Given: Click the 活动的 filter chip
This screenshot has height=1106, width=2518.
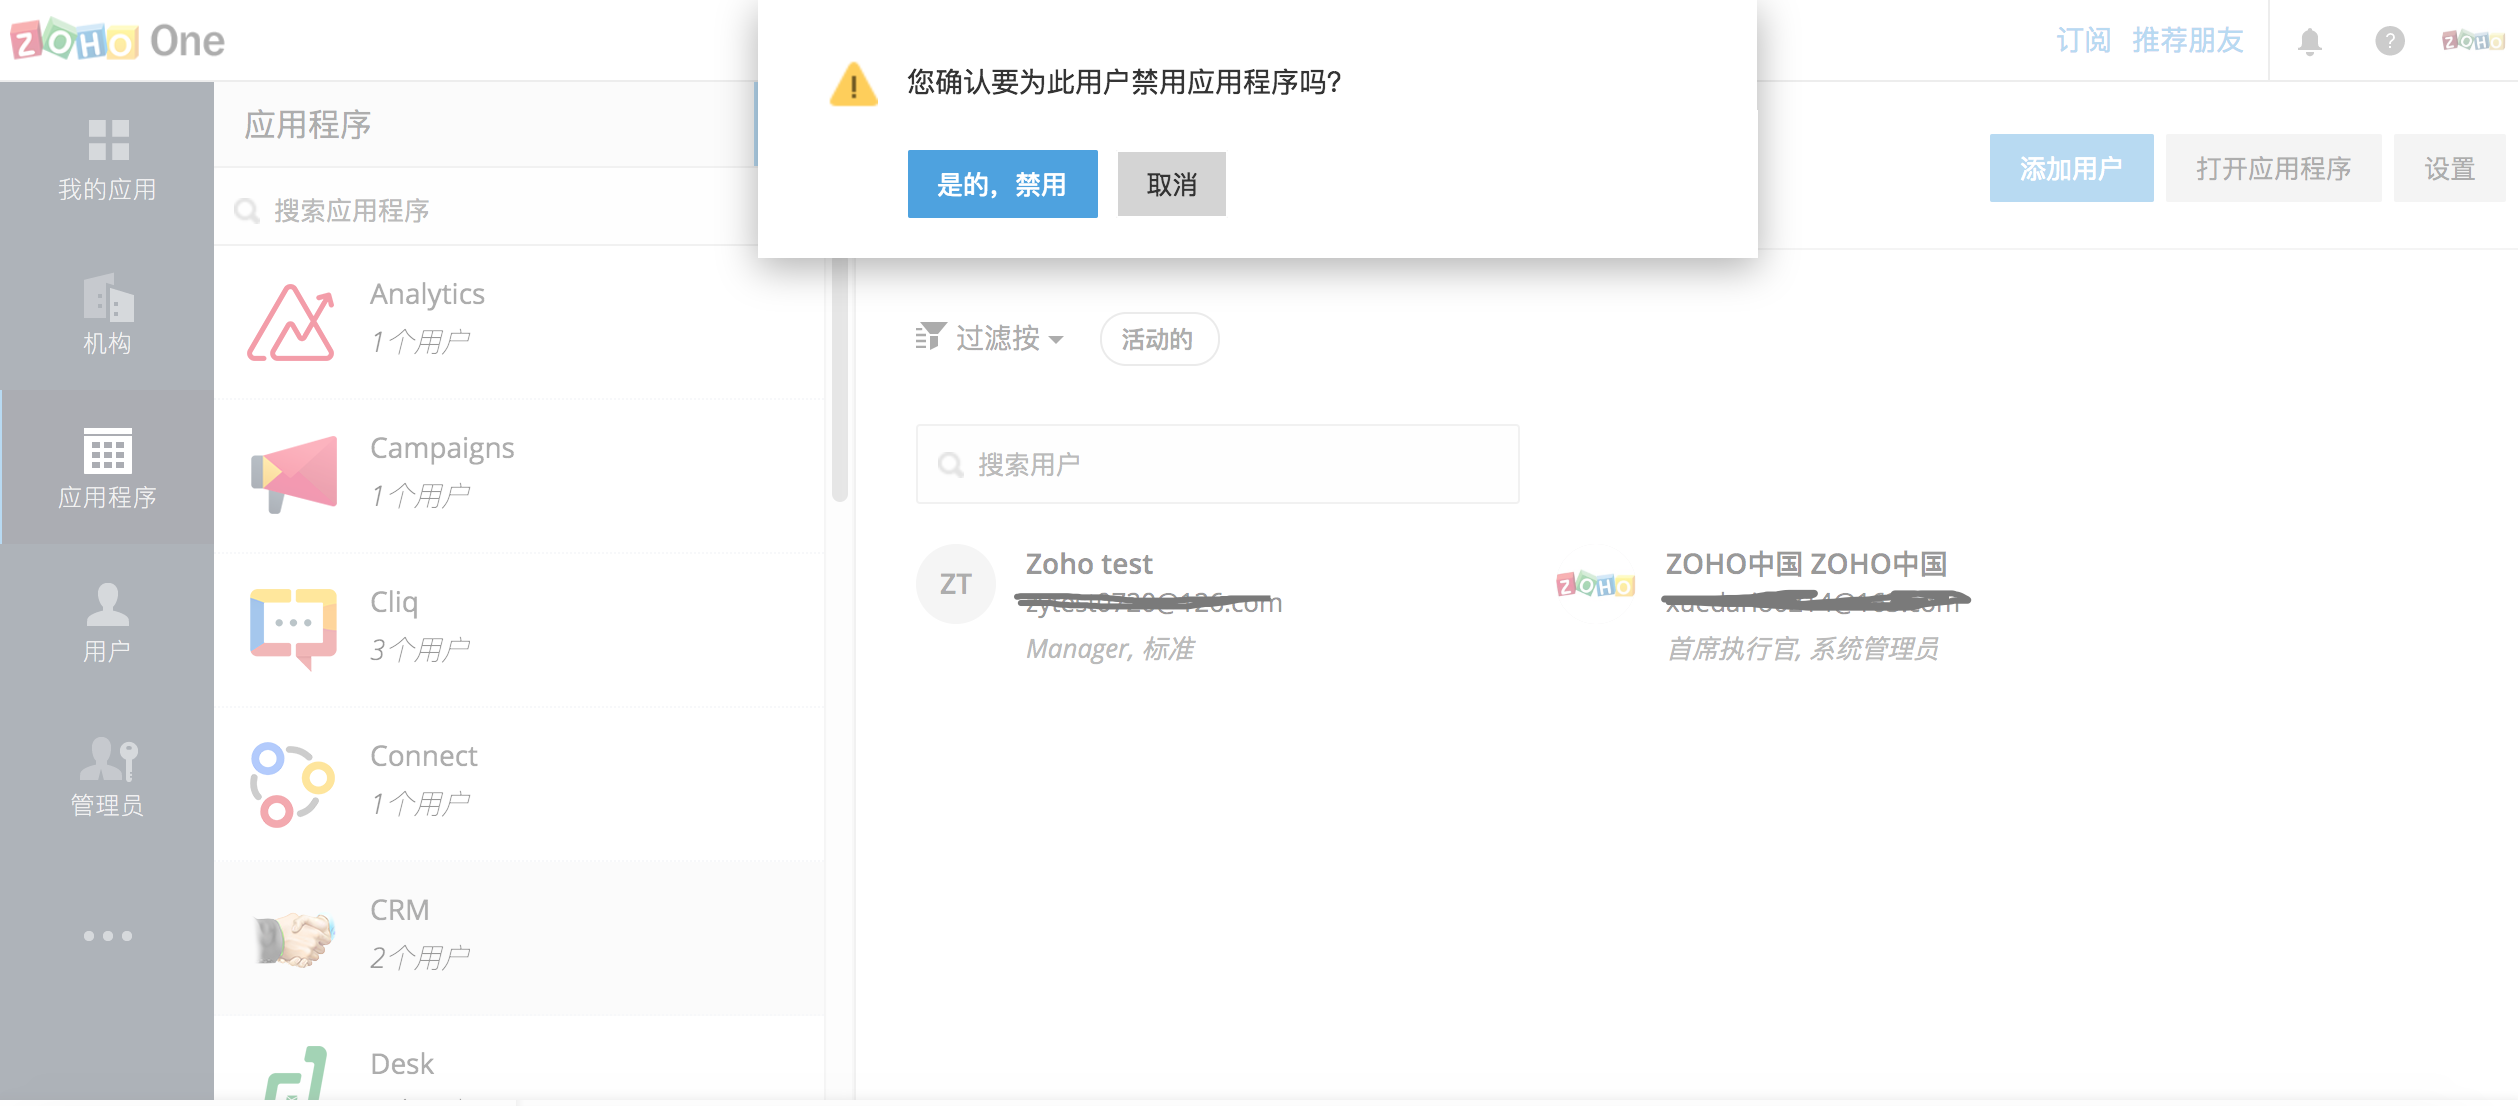Looking at the screenshot, I should click(1158, 339).
